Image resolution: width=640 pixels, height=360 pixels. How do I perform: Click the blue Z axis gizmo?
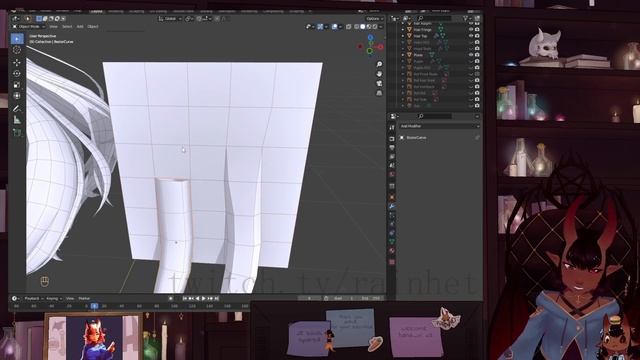point(370,38)
